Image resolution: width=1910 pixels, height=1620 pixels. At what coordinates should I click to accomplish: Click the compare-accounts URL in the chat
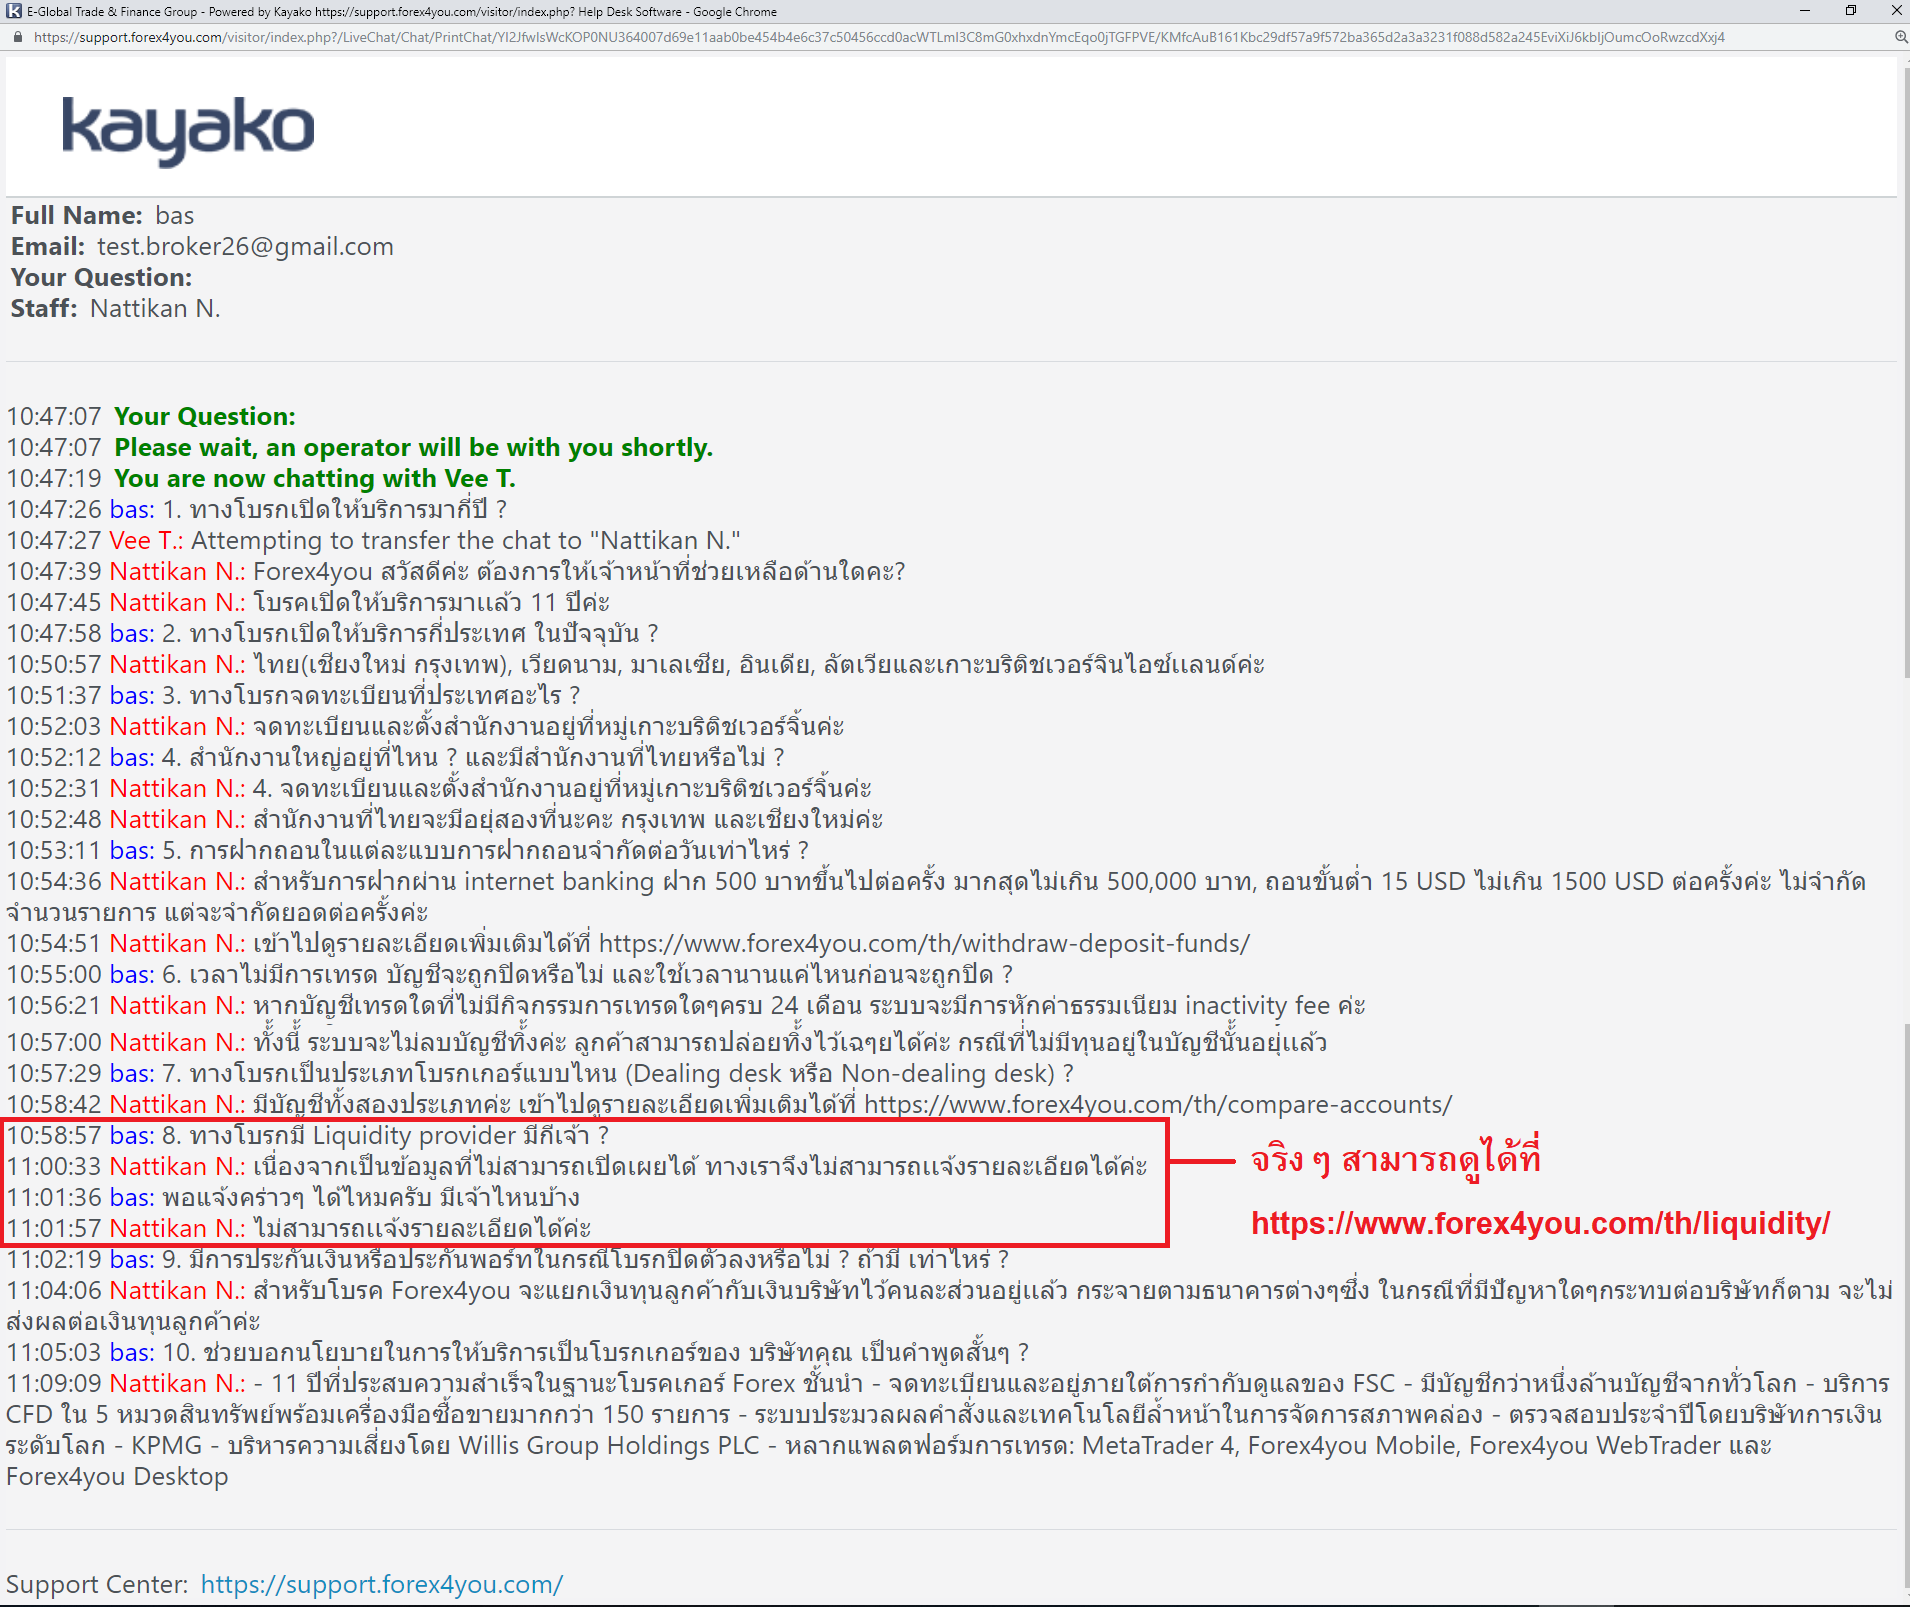tap(1158, 1104)
